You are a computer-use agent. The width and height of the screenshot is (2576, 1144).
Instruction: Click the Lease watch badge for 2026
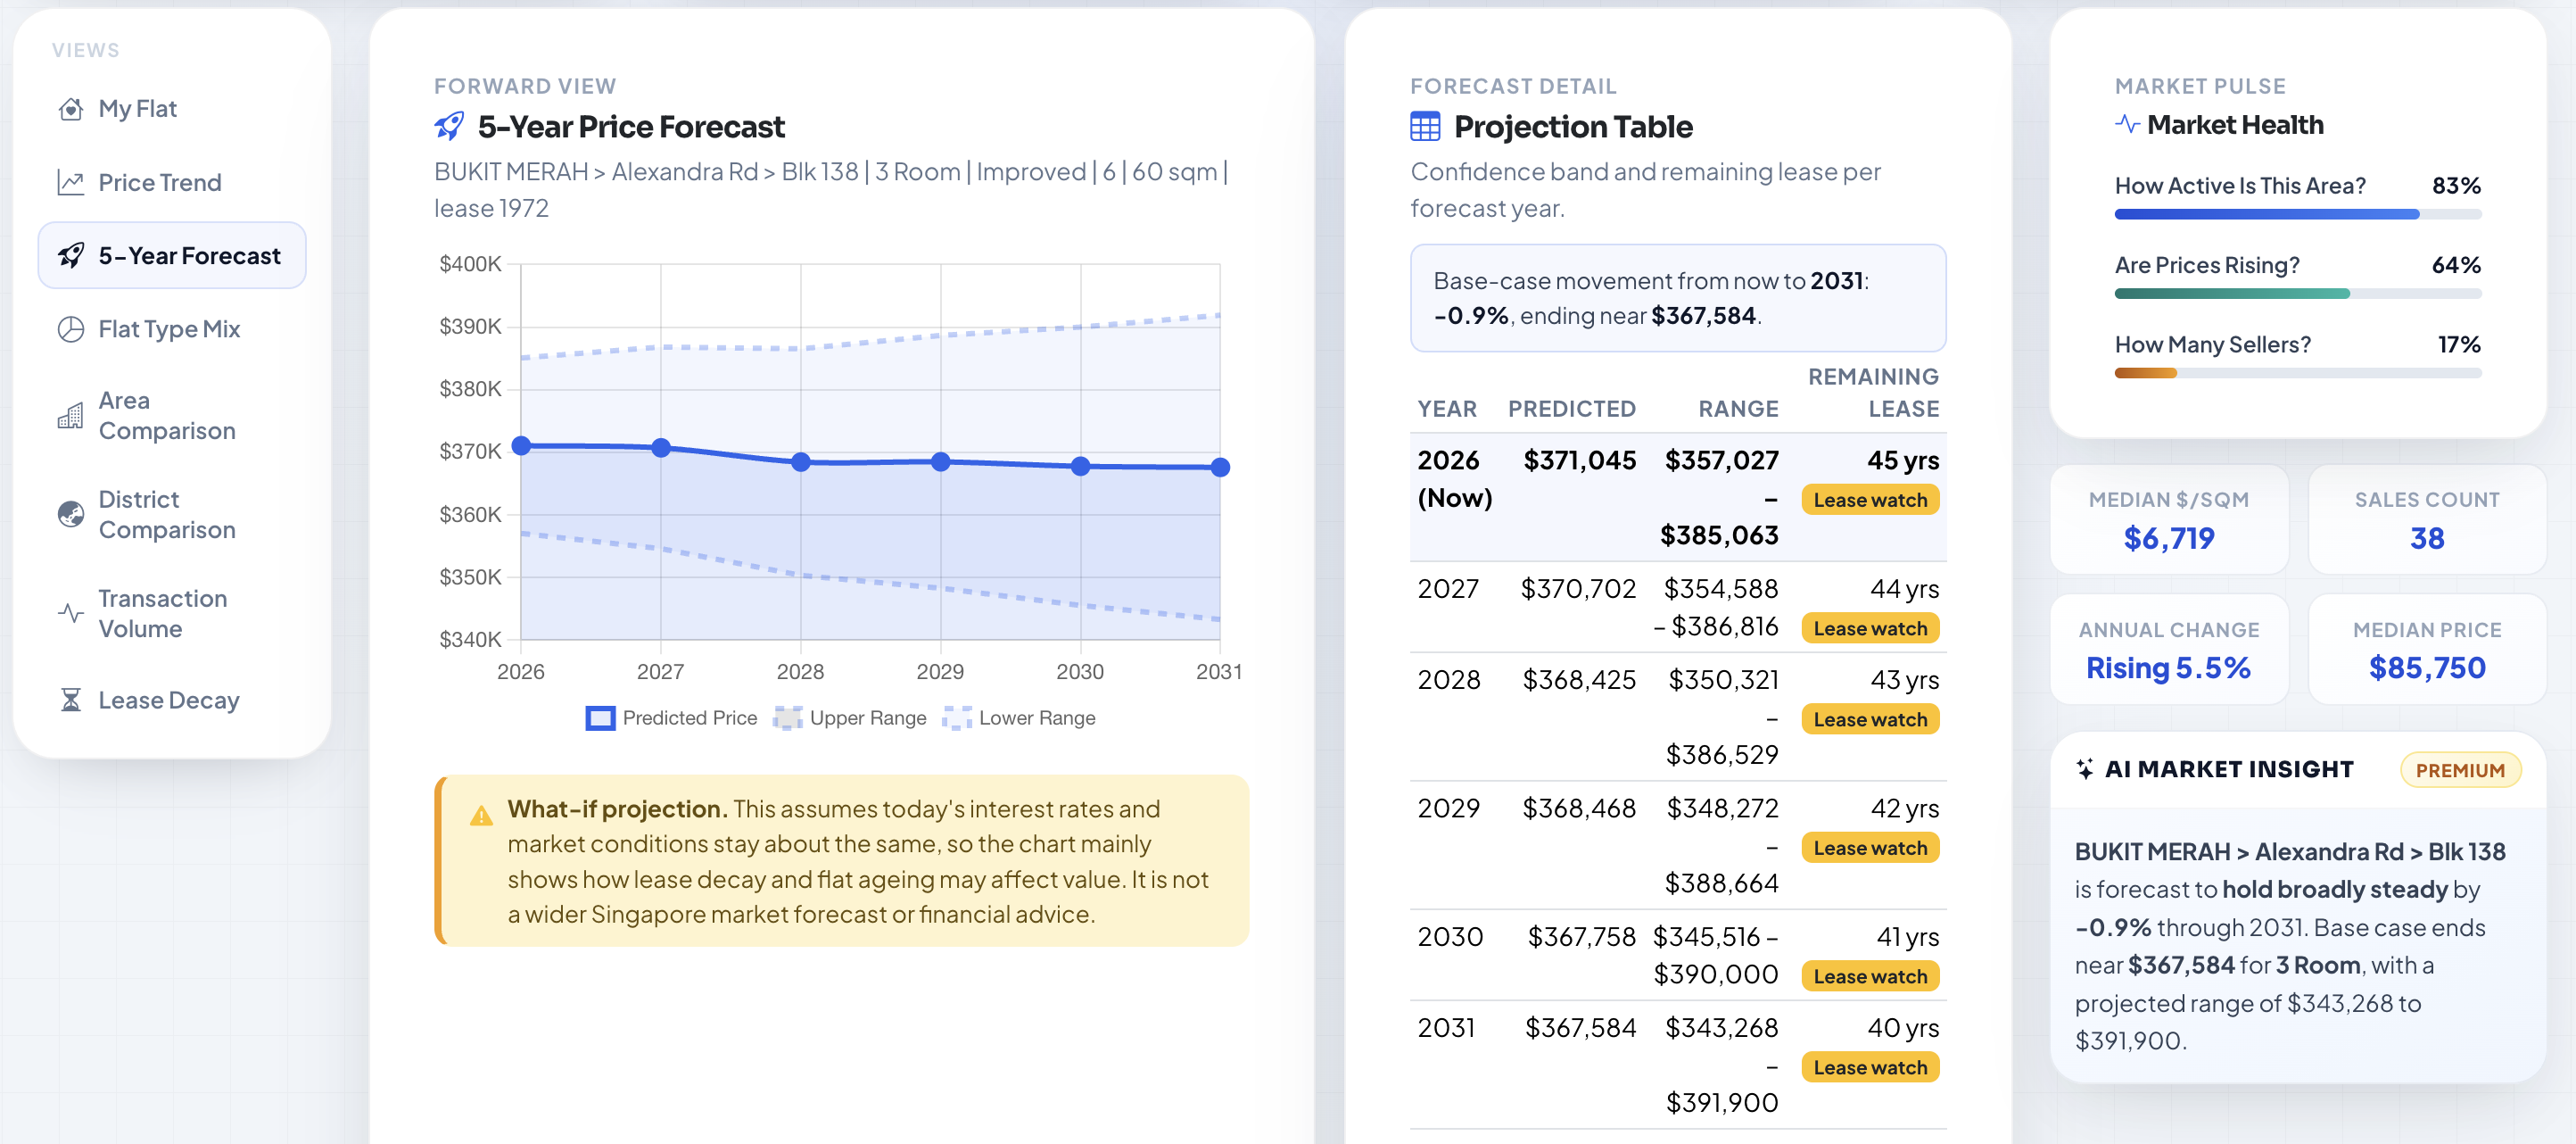1870,500
